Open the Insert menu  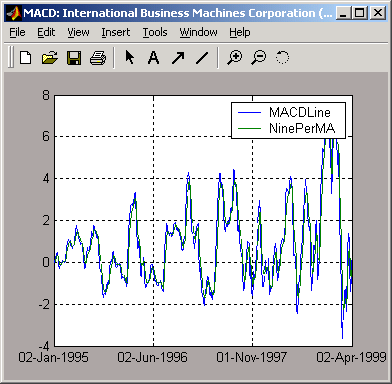[x=116, y=32]
